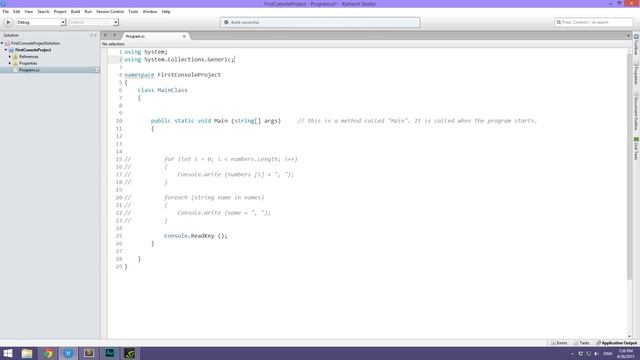Expand the References folder arrow

[10, 57]
